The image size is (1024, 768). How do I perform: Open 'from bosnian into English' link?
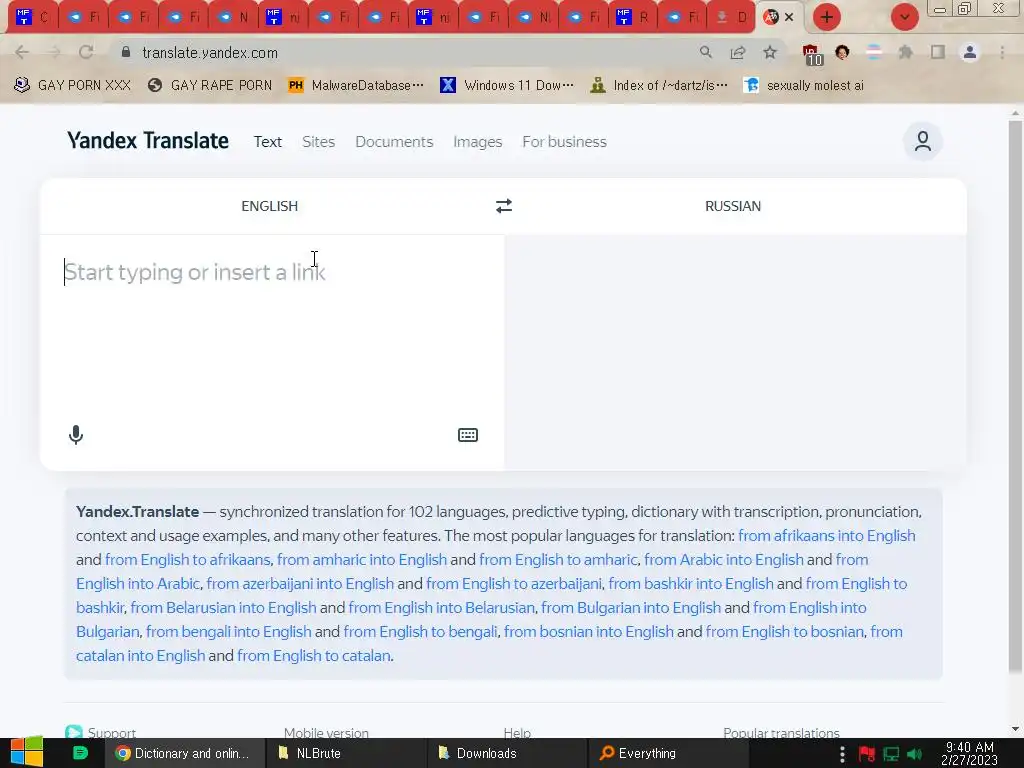point(588,632)
